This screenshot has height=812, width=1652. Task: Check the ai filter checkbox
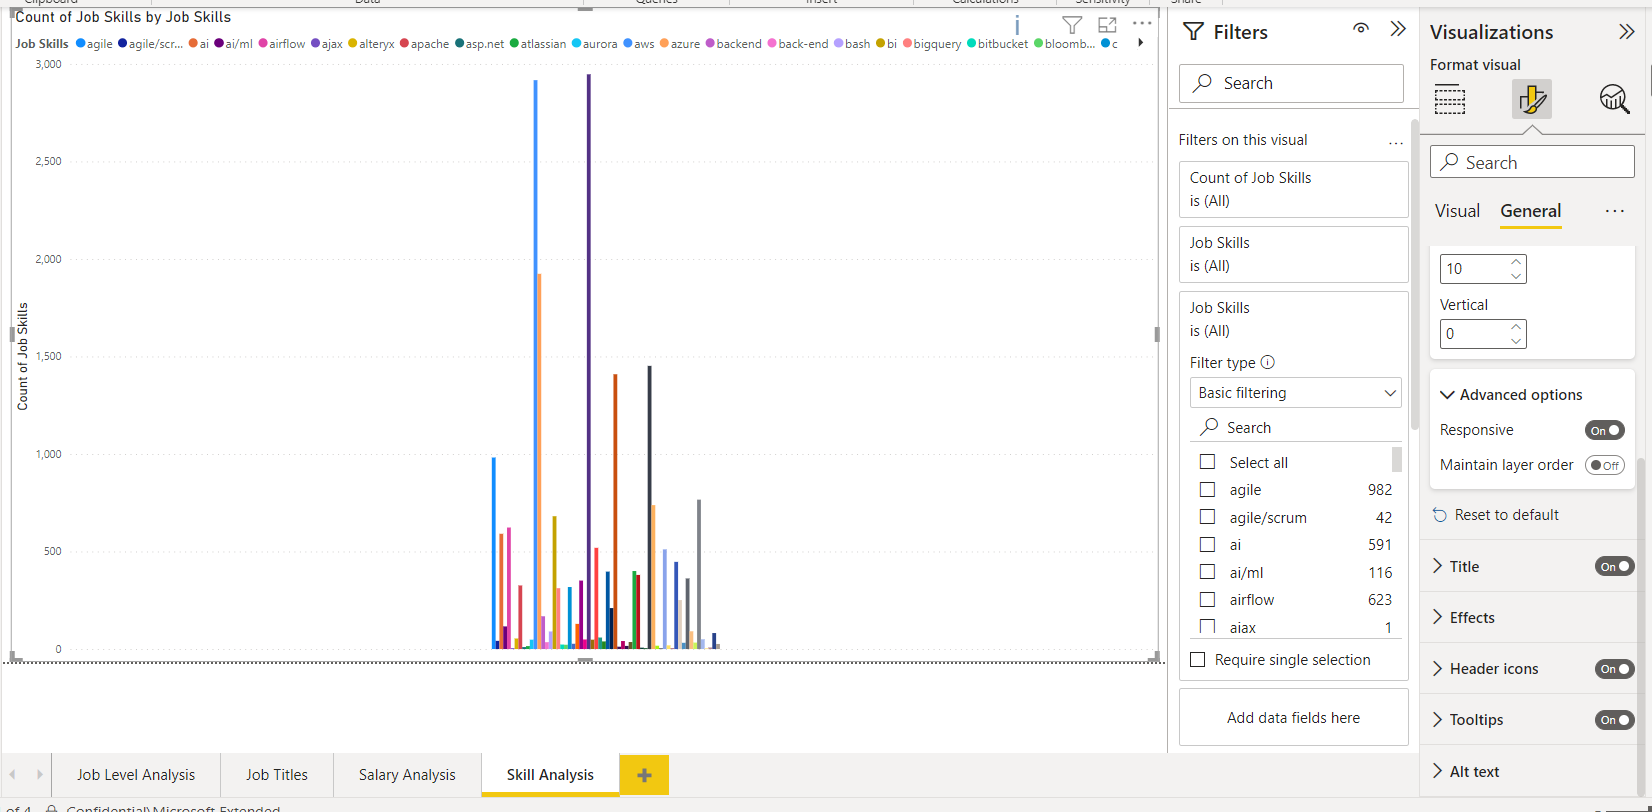(1208, 545)
